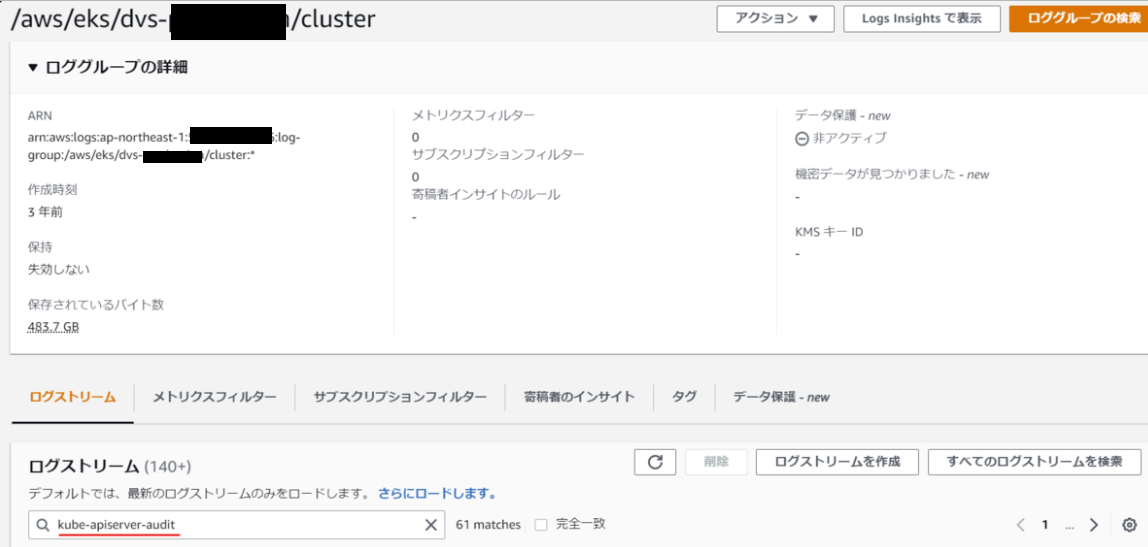1148x547 pixels.
Task: Click すべてのログストリームを検索 button
Action: (x=1035, y=462)
